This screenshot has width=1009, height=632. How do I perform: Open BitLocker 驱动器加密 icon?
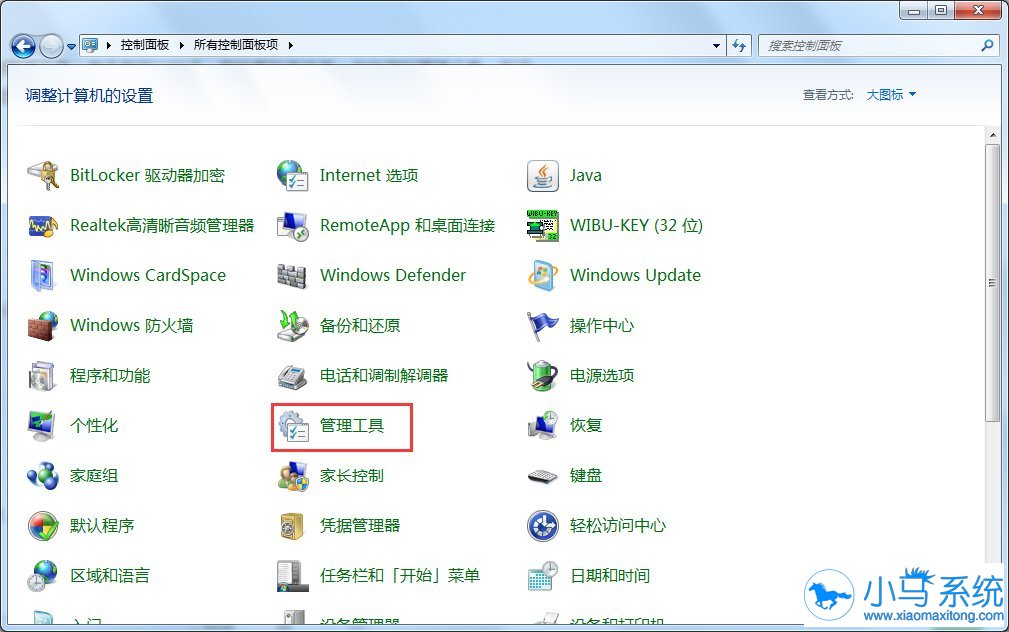(43, 175)
